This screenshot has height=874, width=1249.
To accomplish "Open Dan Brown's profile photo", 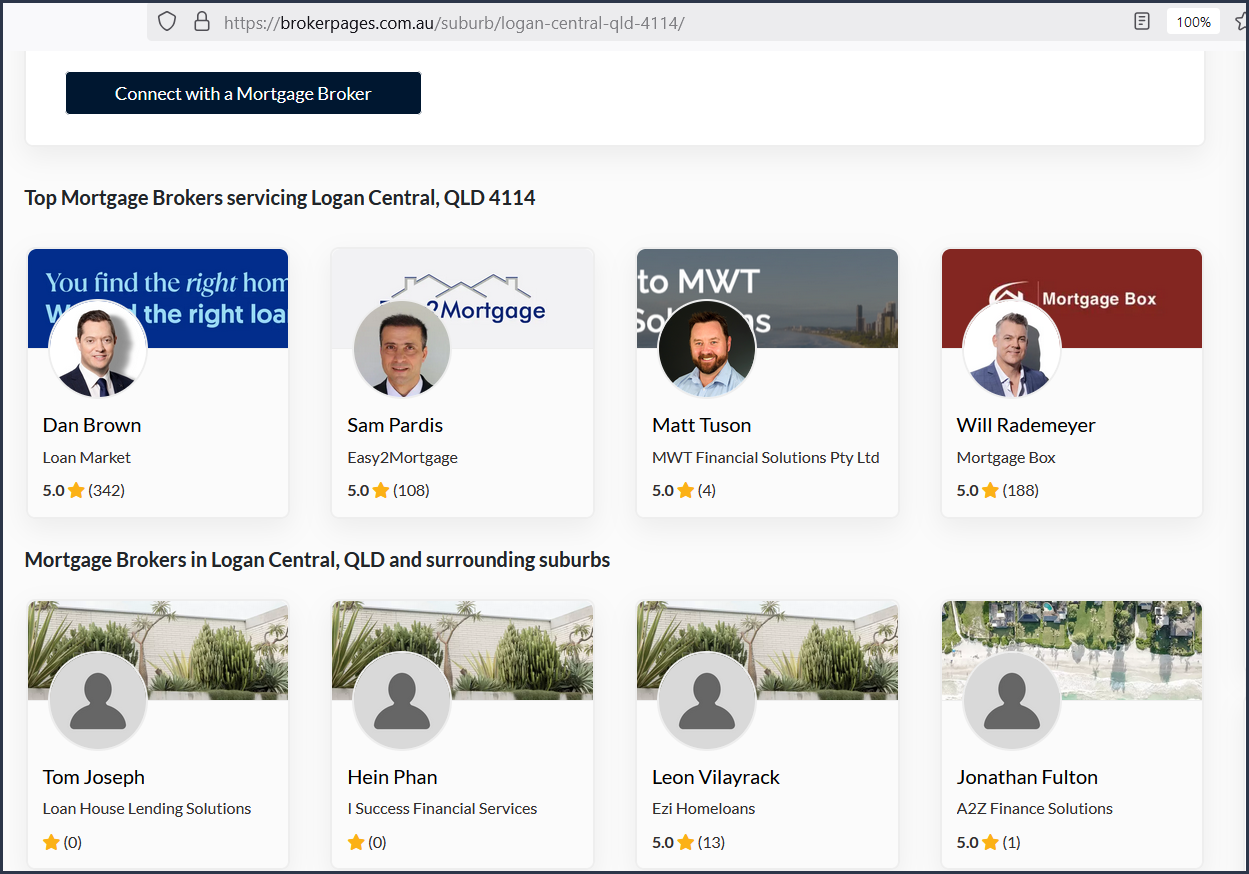I will pyautogui.click(x=98, y=350).
